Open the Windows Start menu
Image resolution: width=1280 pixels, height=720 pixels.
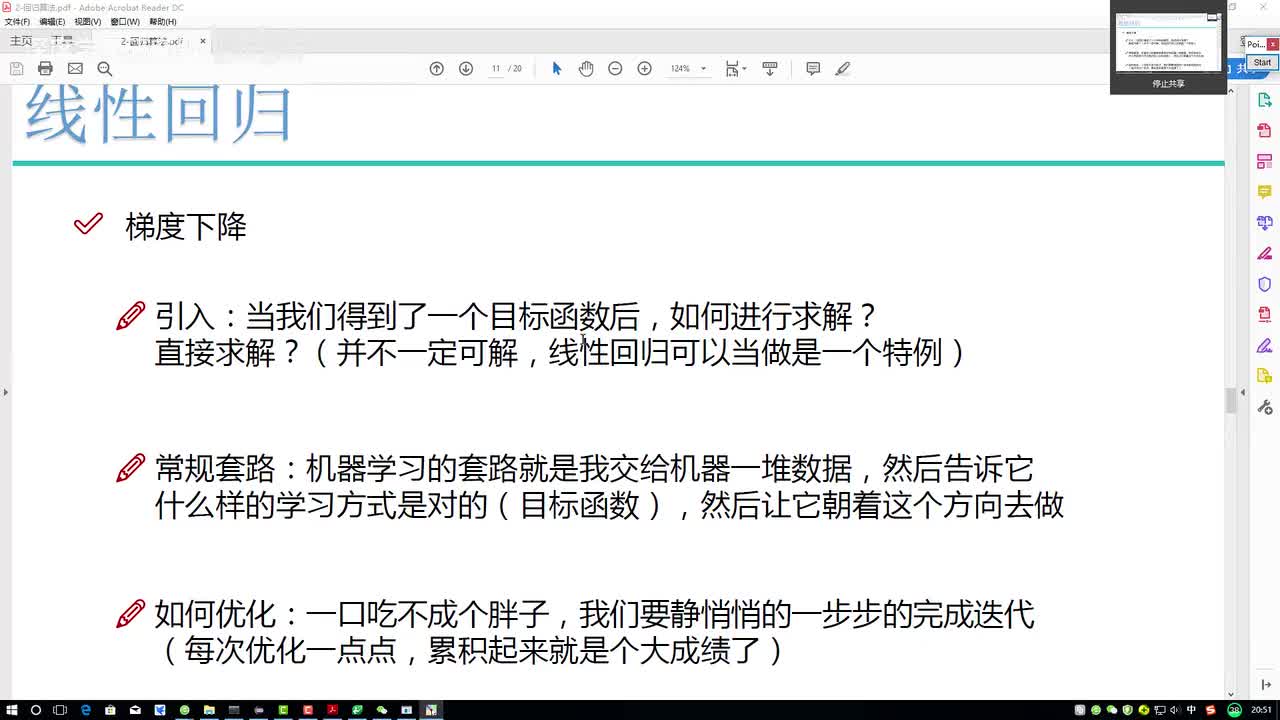pyautogui.click(x=12, y=710)
